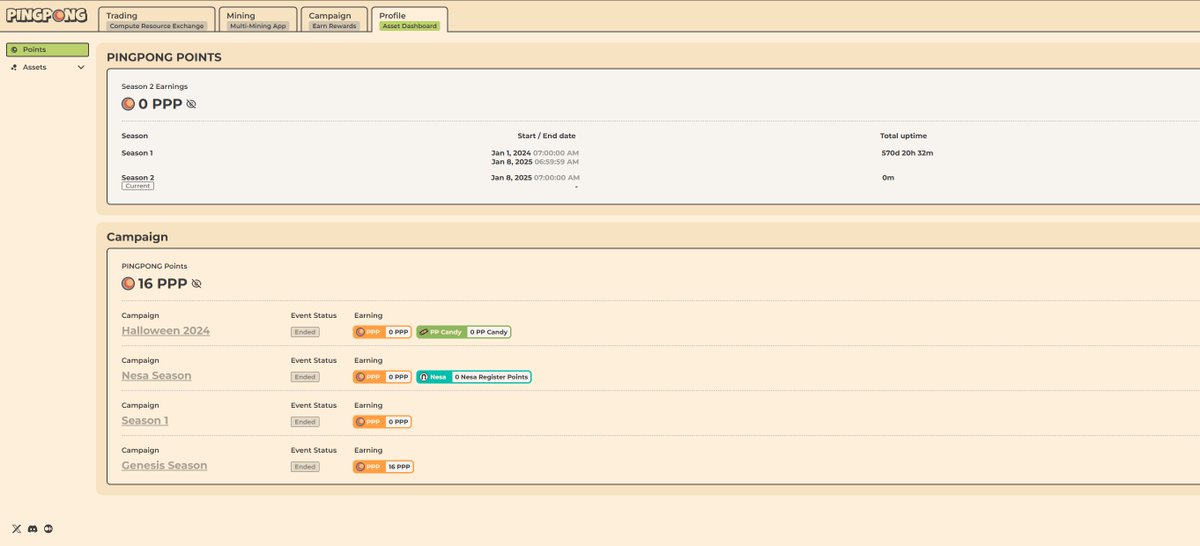
Task: Click the 0 PP Candy value
Action: tap(488, 332)
